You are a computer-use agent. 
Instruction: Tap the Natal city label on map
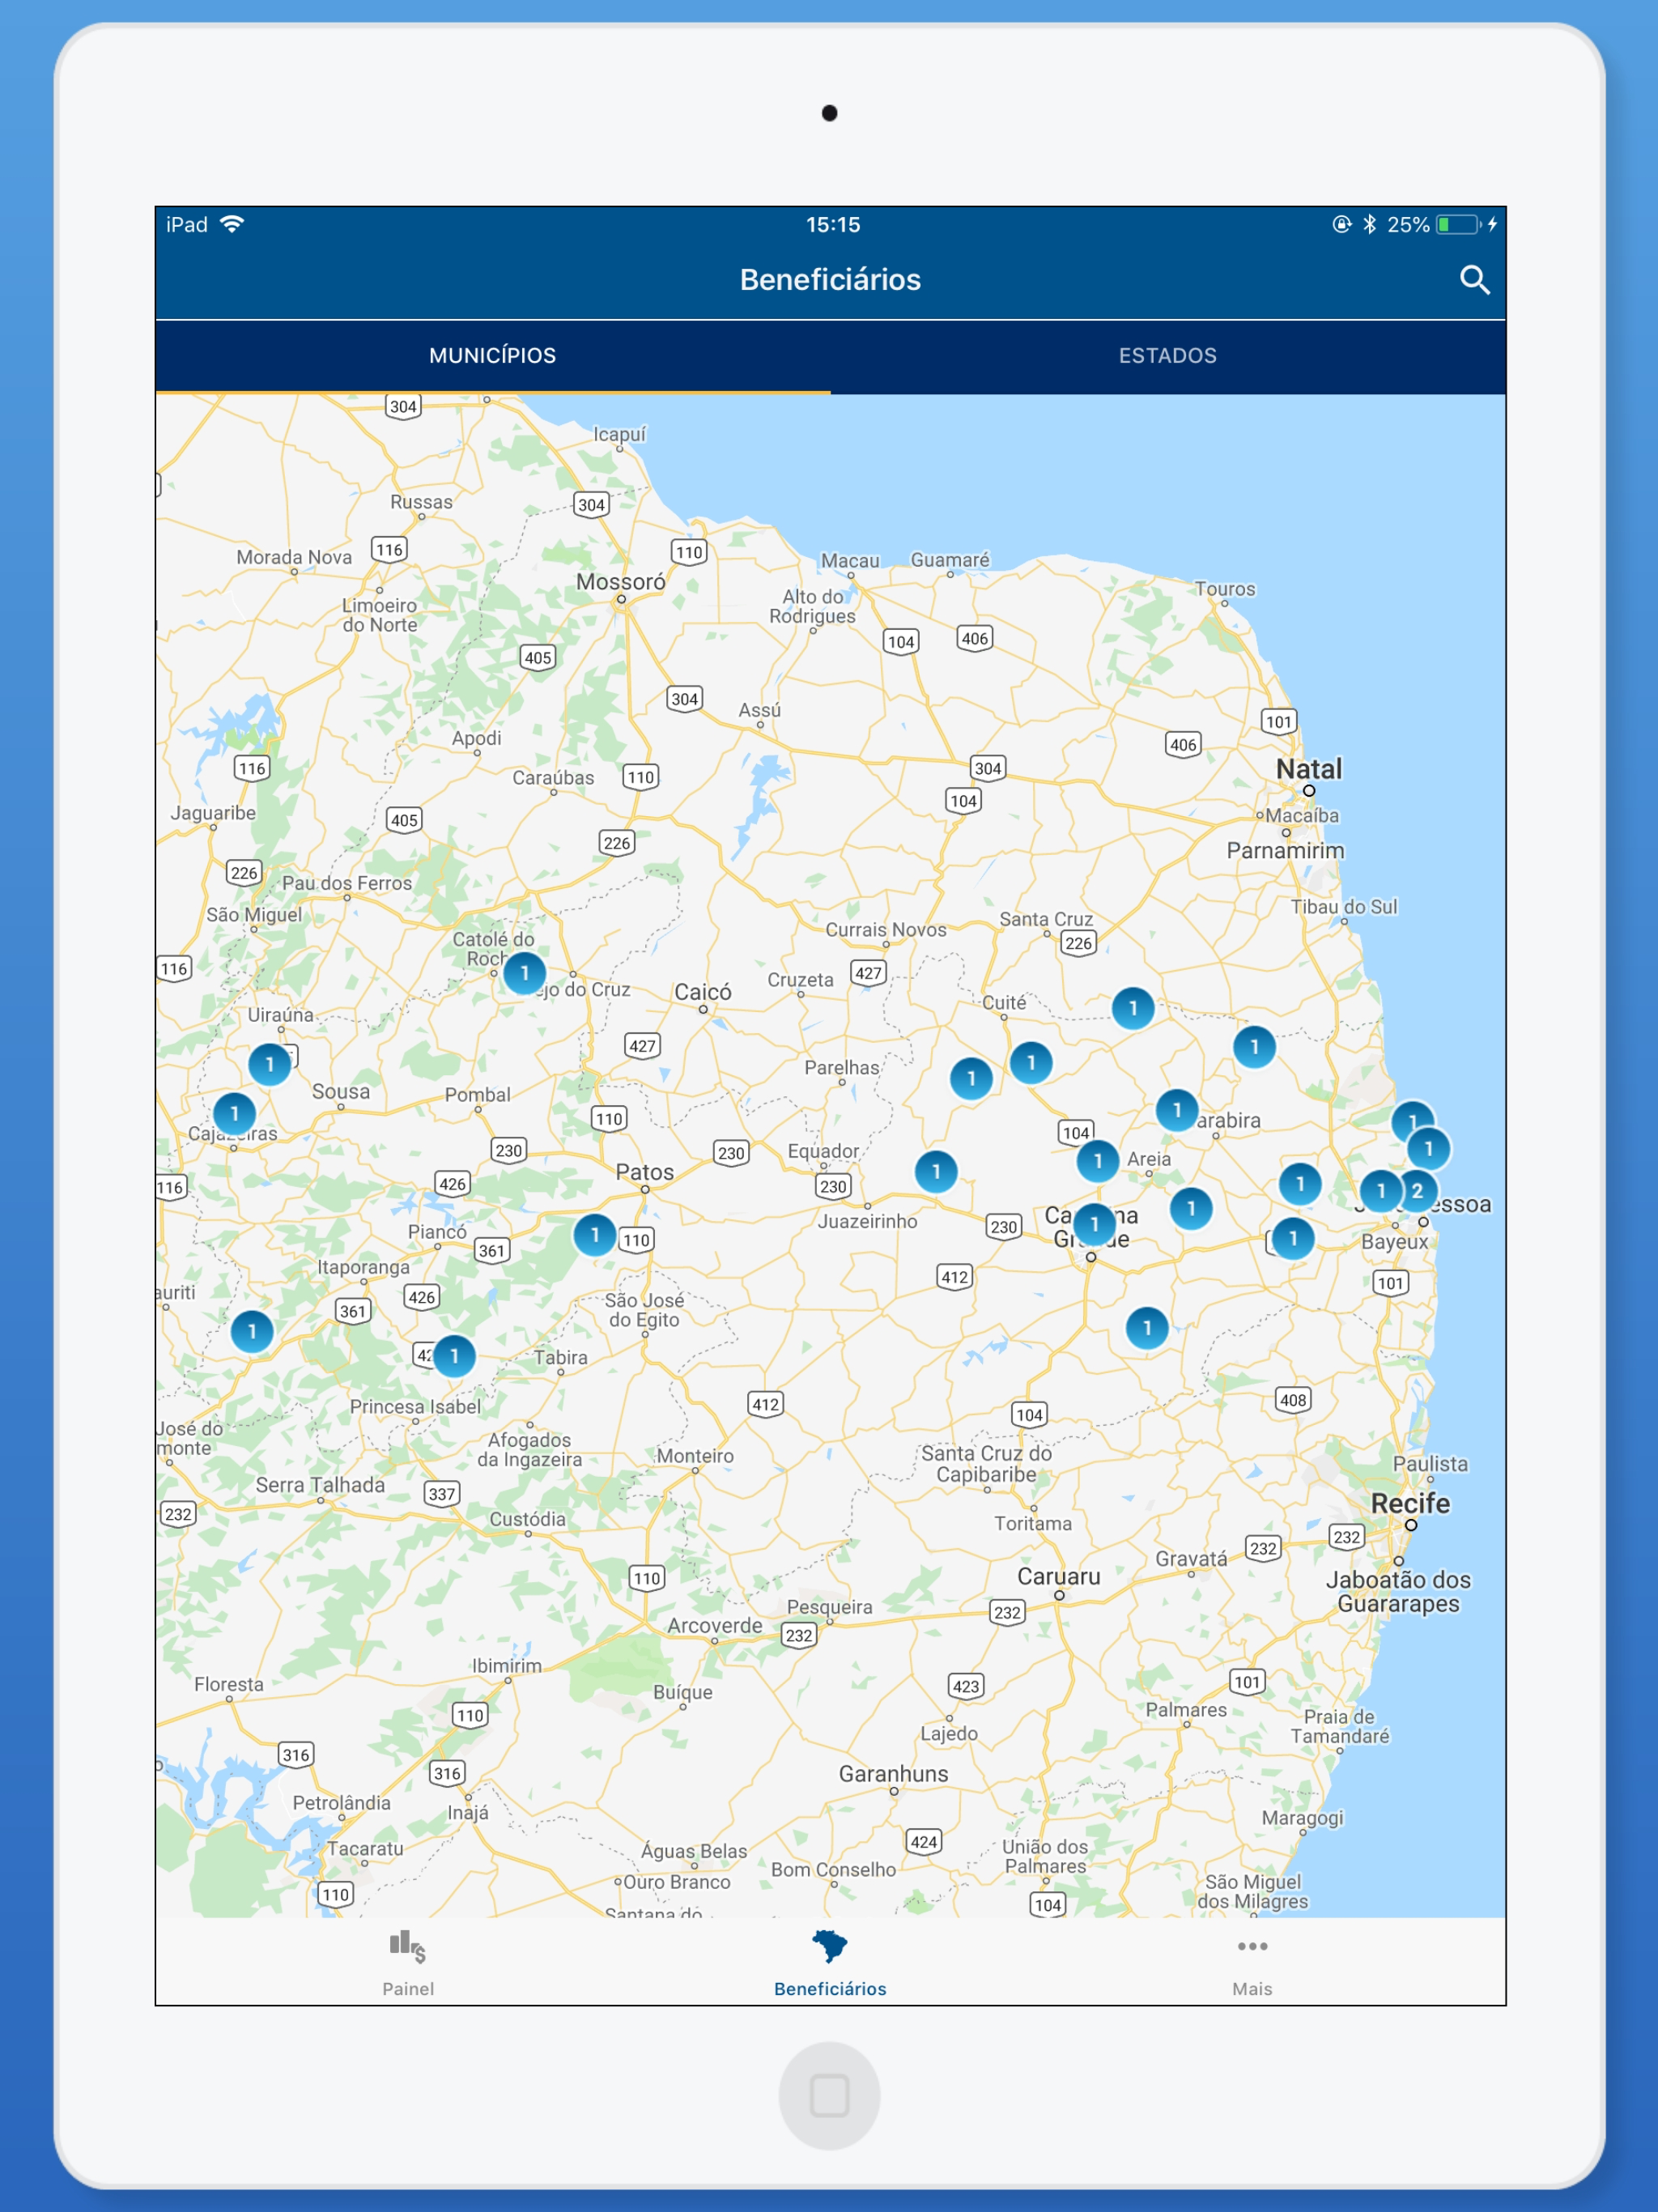tap(1309, 769)
